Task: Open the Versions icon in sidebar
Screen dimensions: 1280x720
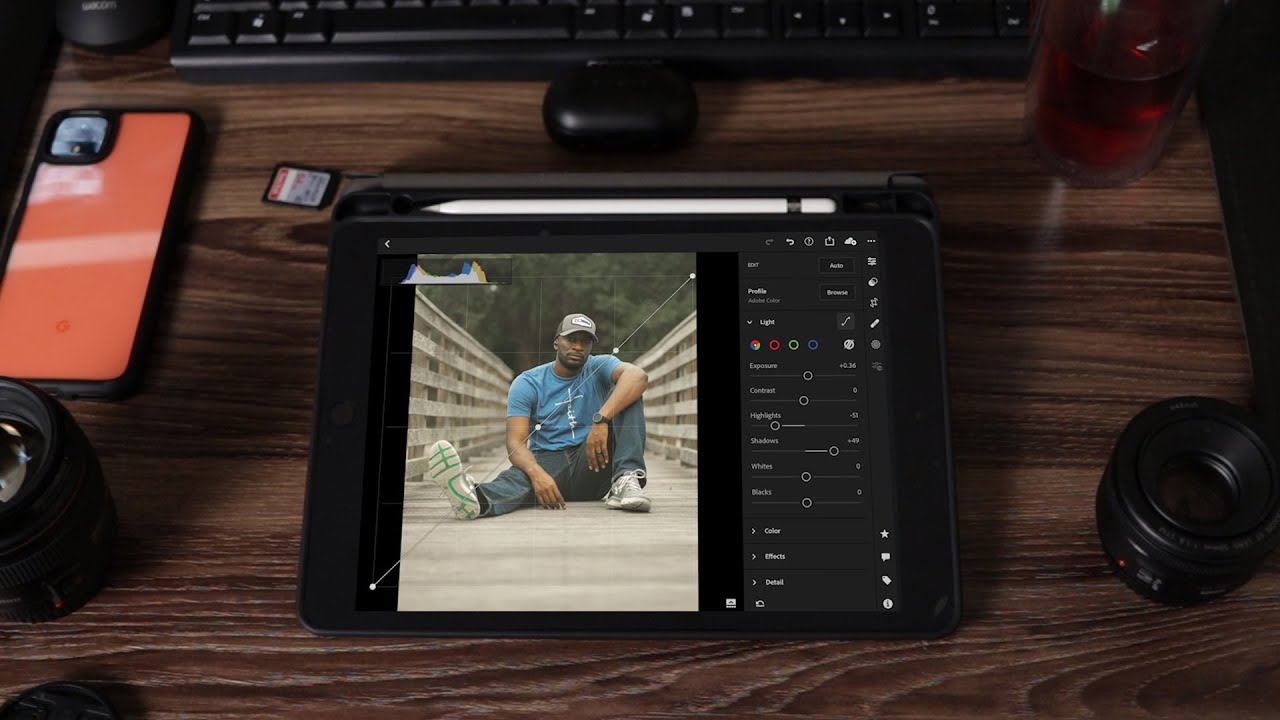Action: click(x=877, y=366)
